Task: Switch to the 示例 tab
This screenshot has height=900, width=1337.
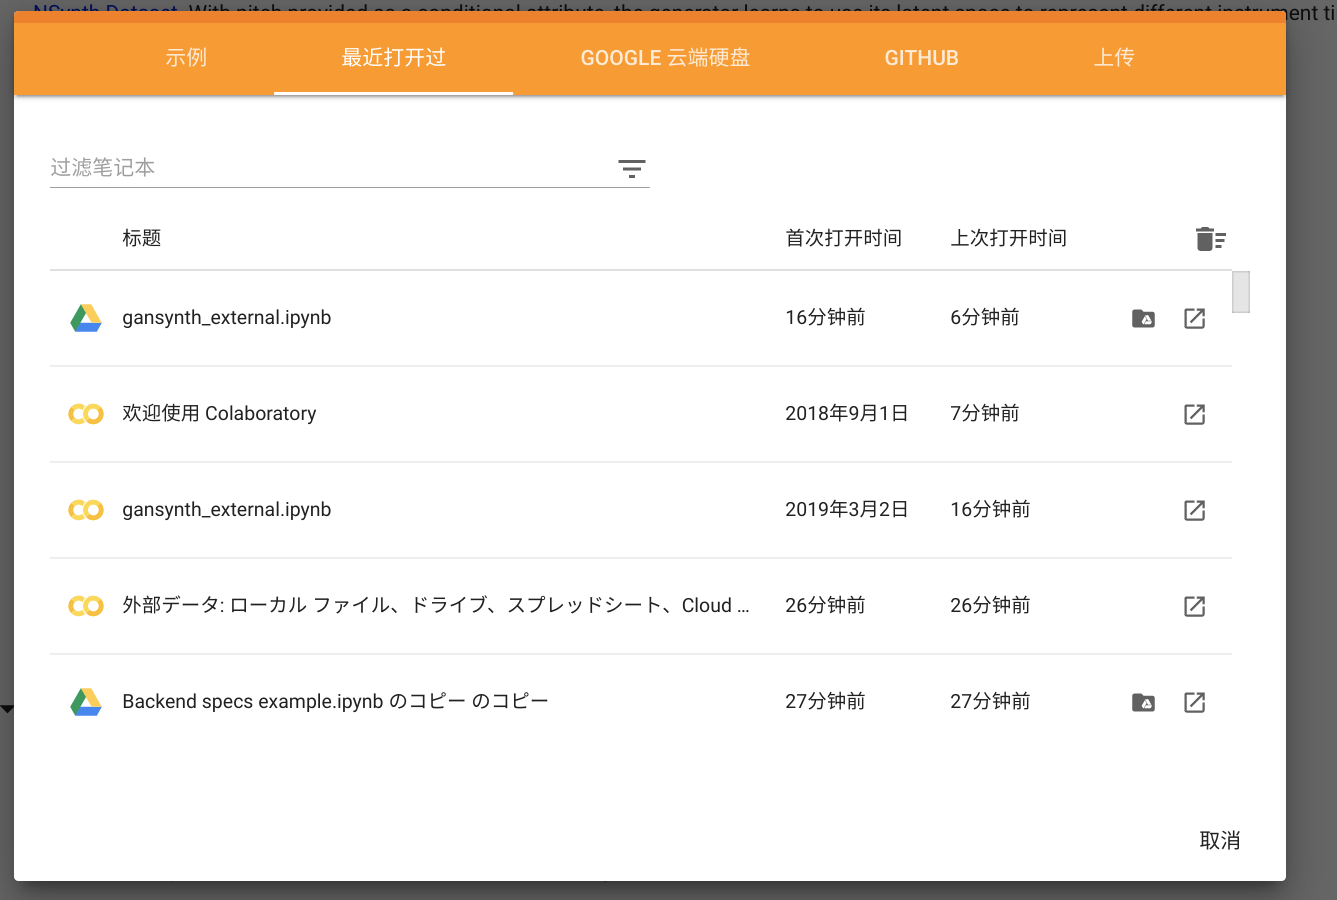Action: (x=186, y=58)
